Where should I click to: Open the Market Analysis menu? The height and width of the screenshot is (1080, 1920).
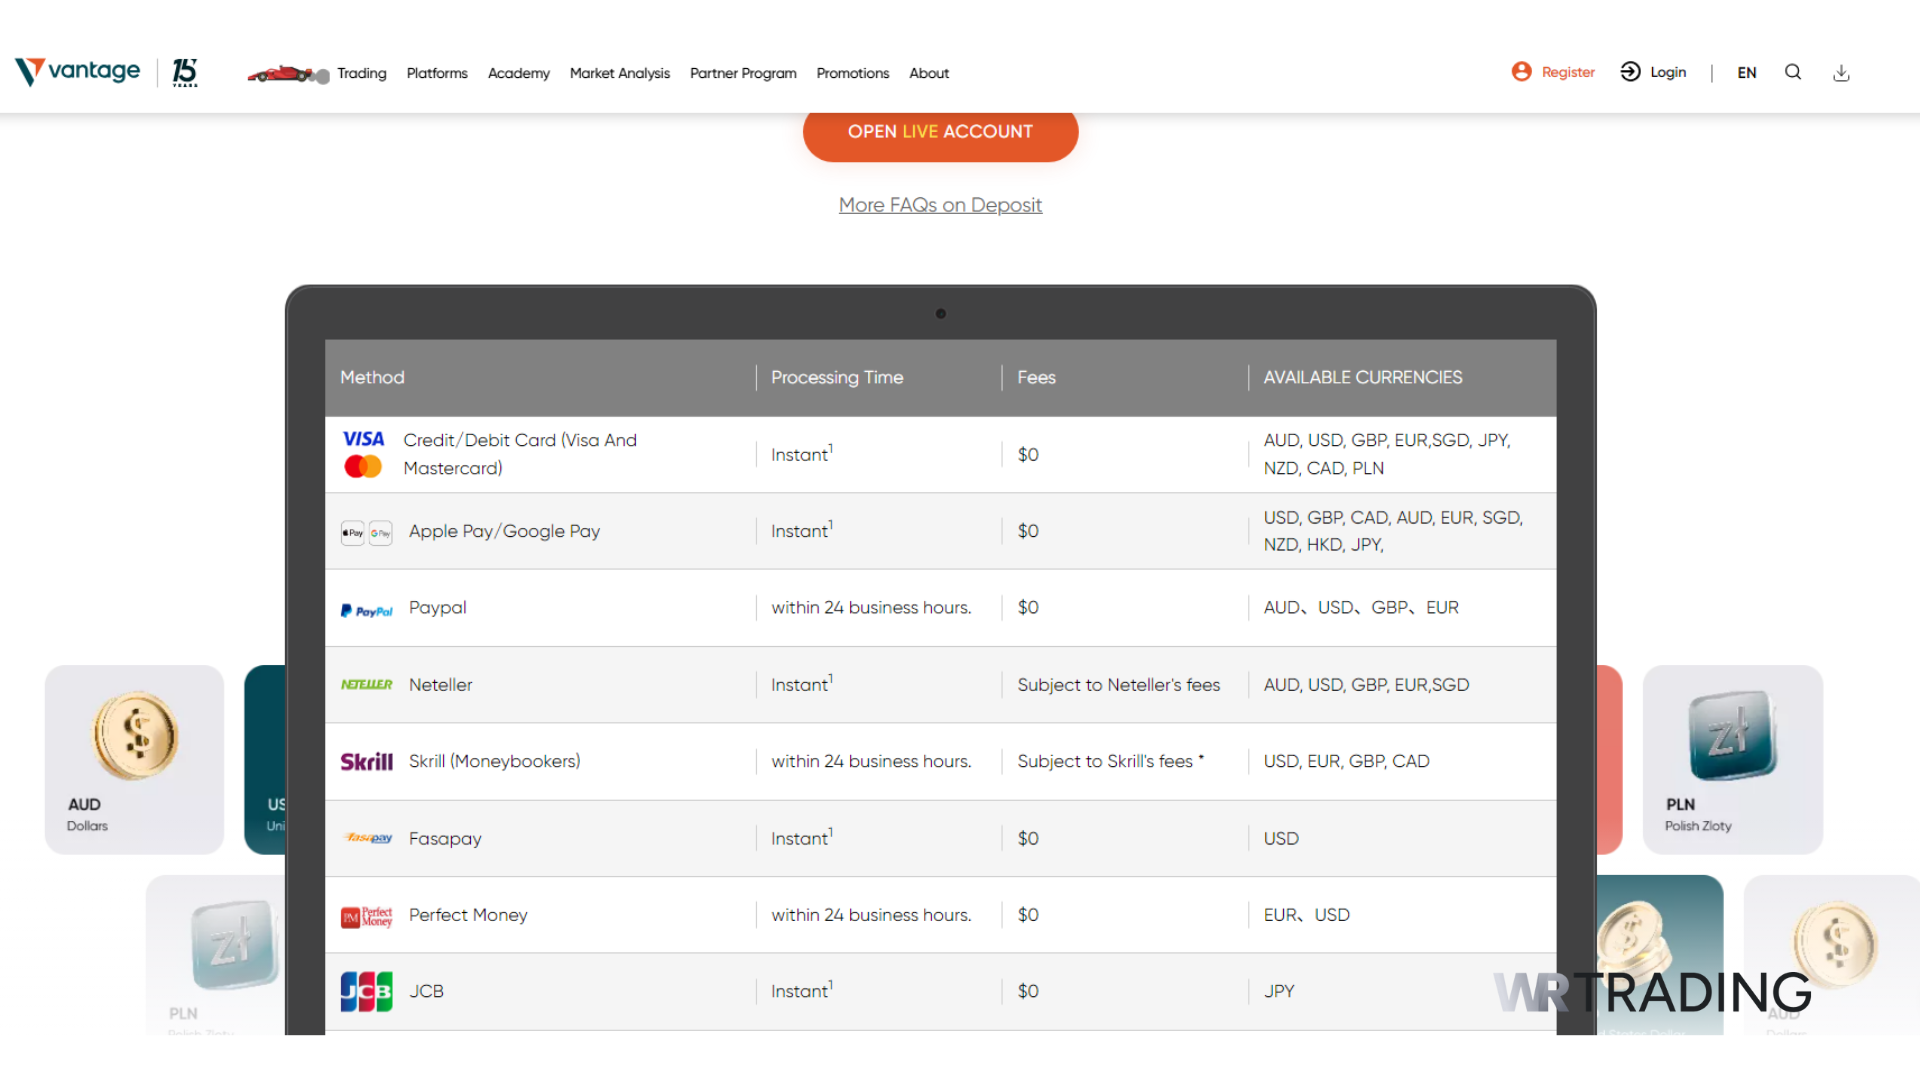click(x=619, y=73)
